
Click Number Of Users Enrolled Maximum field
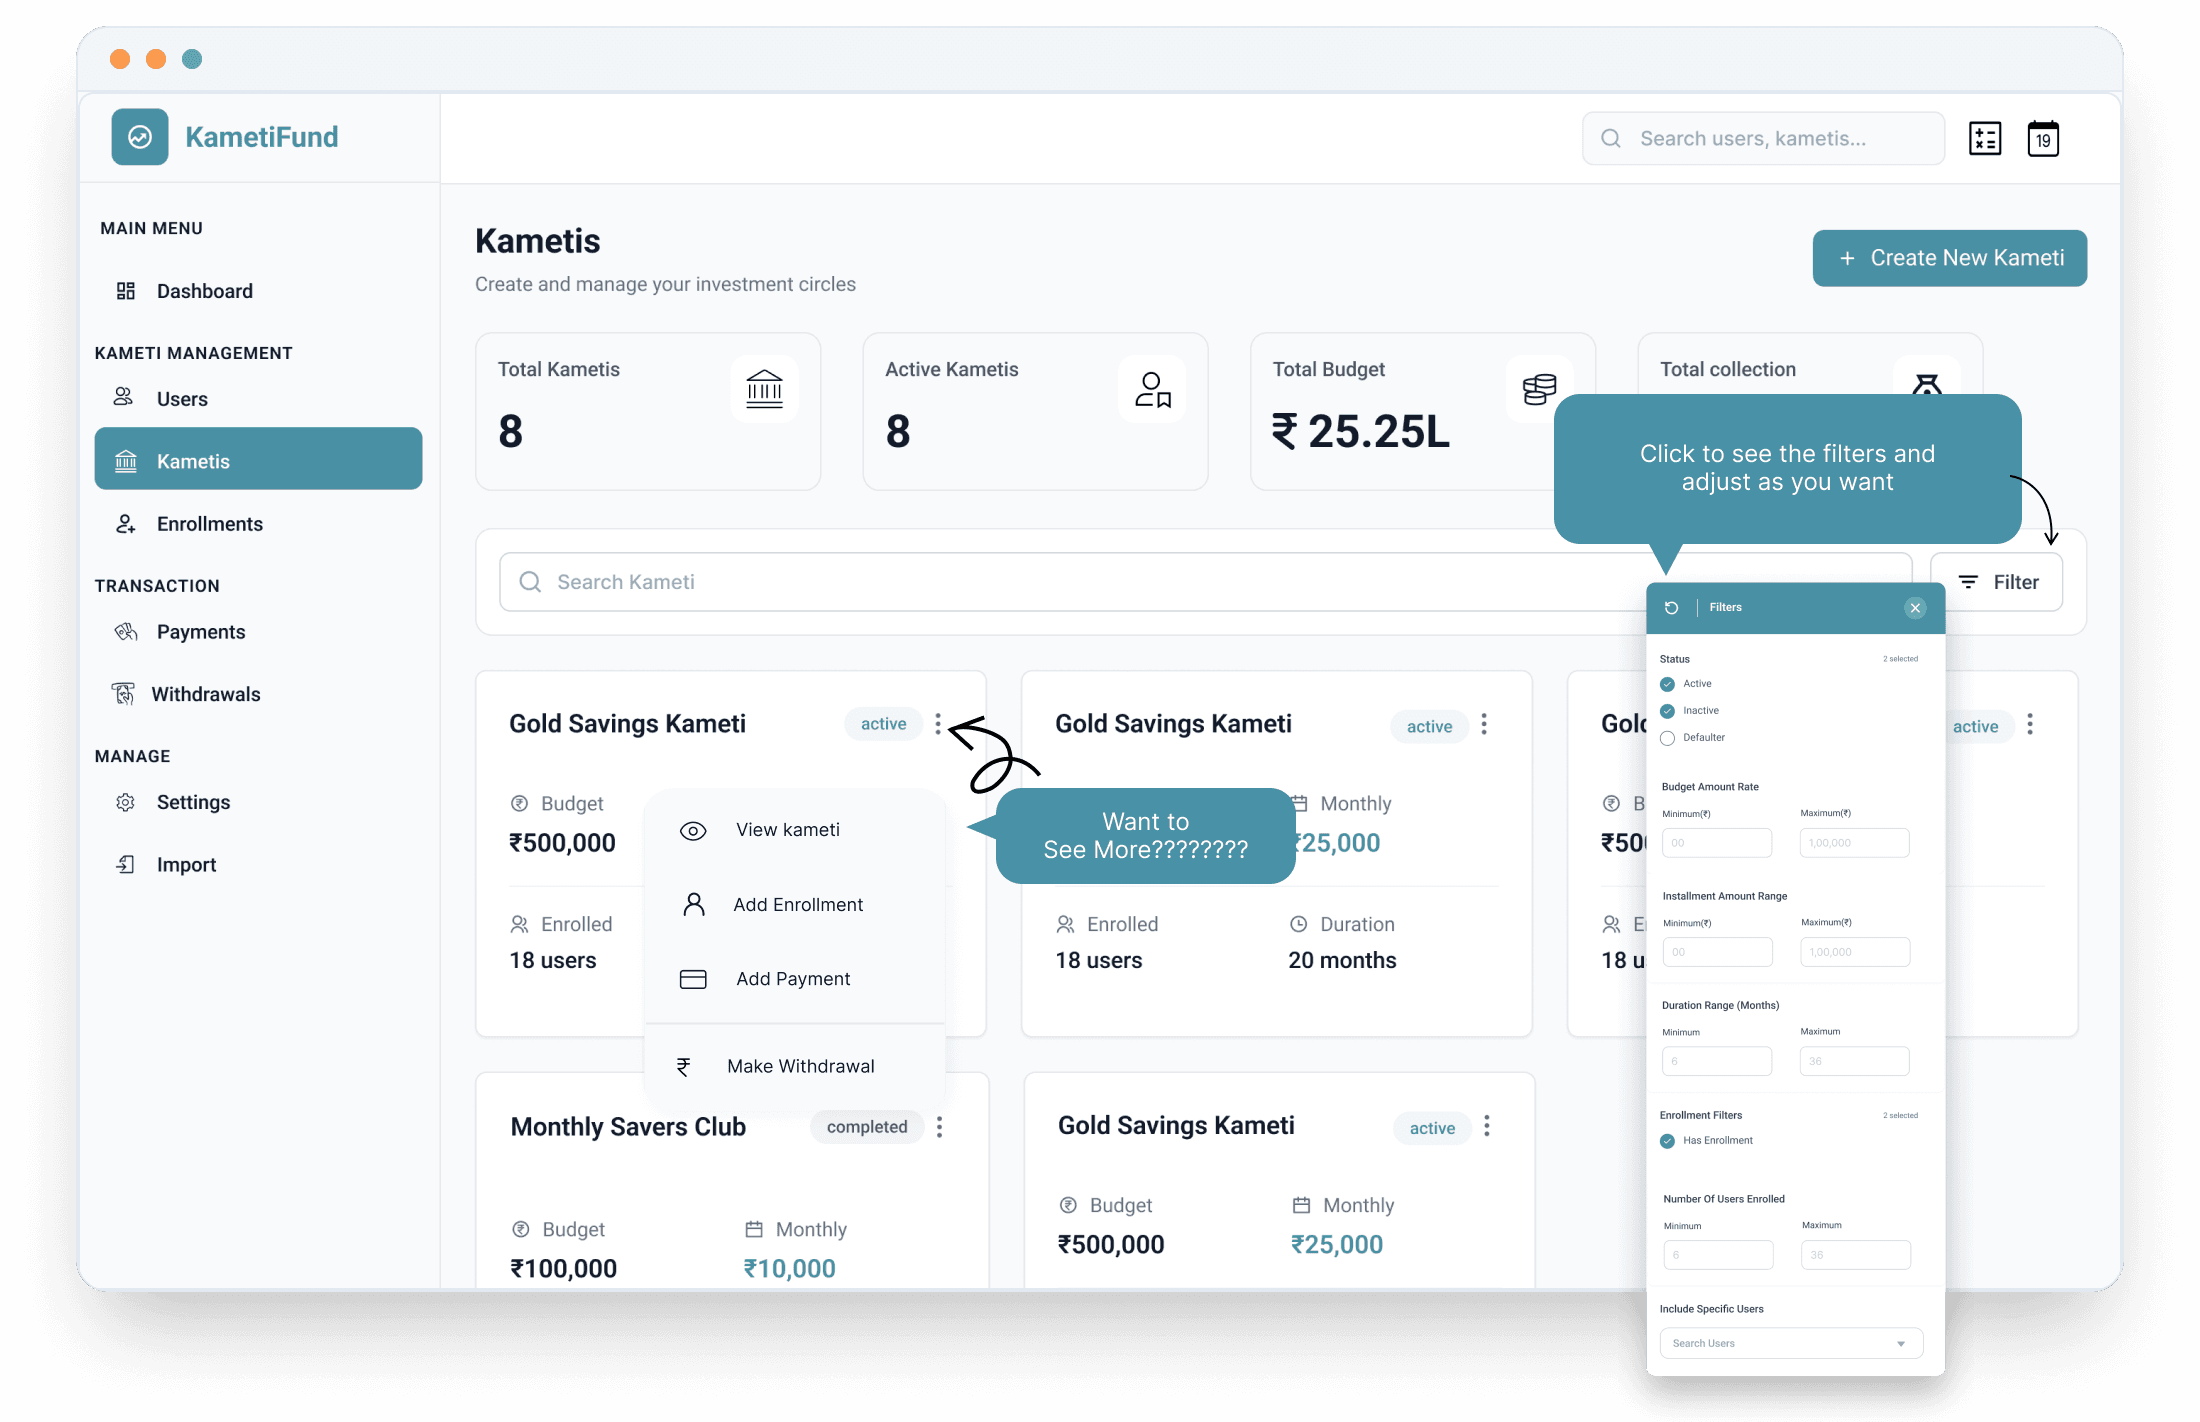pos(1856,1255)
